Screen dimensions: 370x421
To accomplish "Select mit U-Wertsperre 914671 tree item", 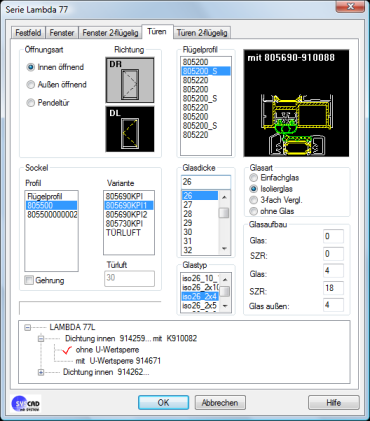I will point(118,361).
